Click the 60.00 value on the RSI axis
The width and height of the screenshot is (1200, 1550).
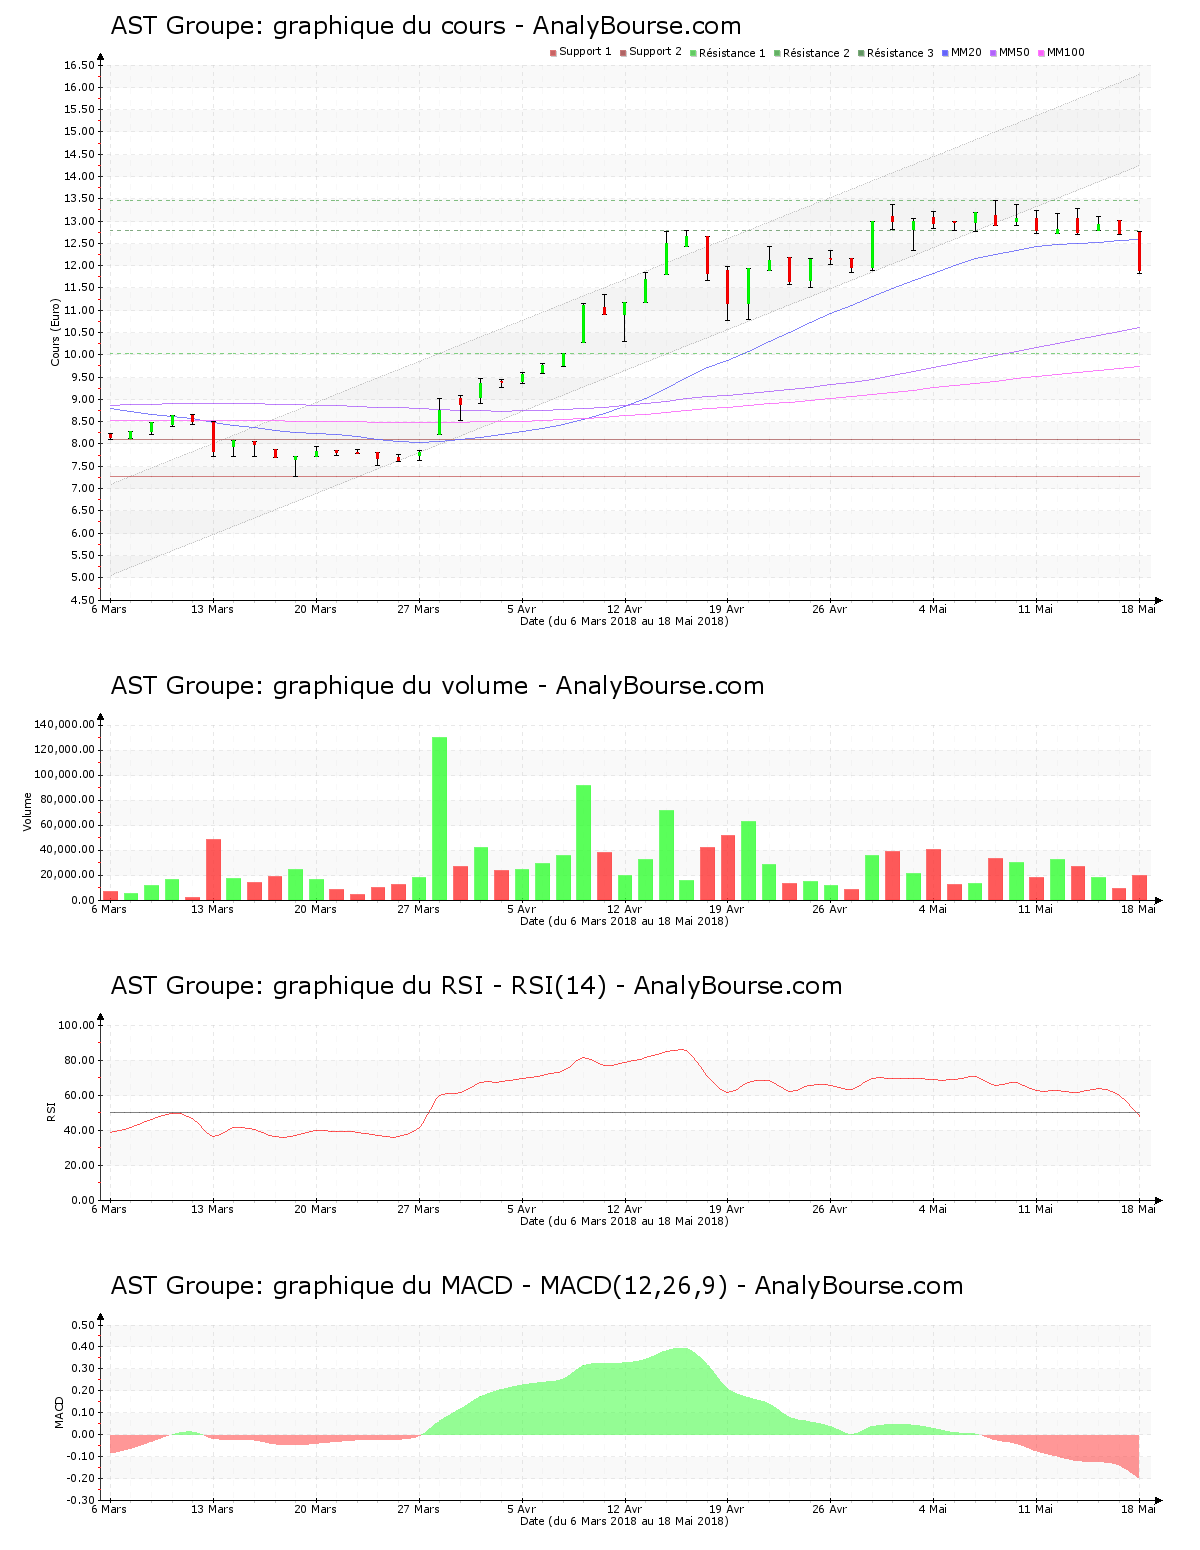79,1095
